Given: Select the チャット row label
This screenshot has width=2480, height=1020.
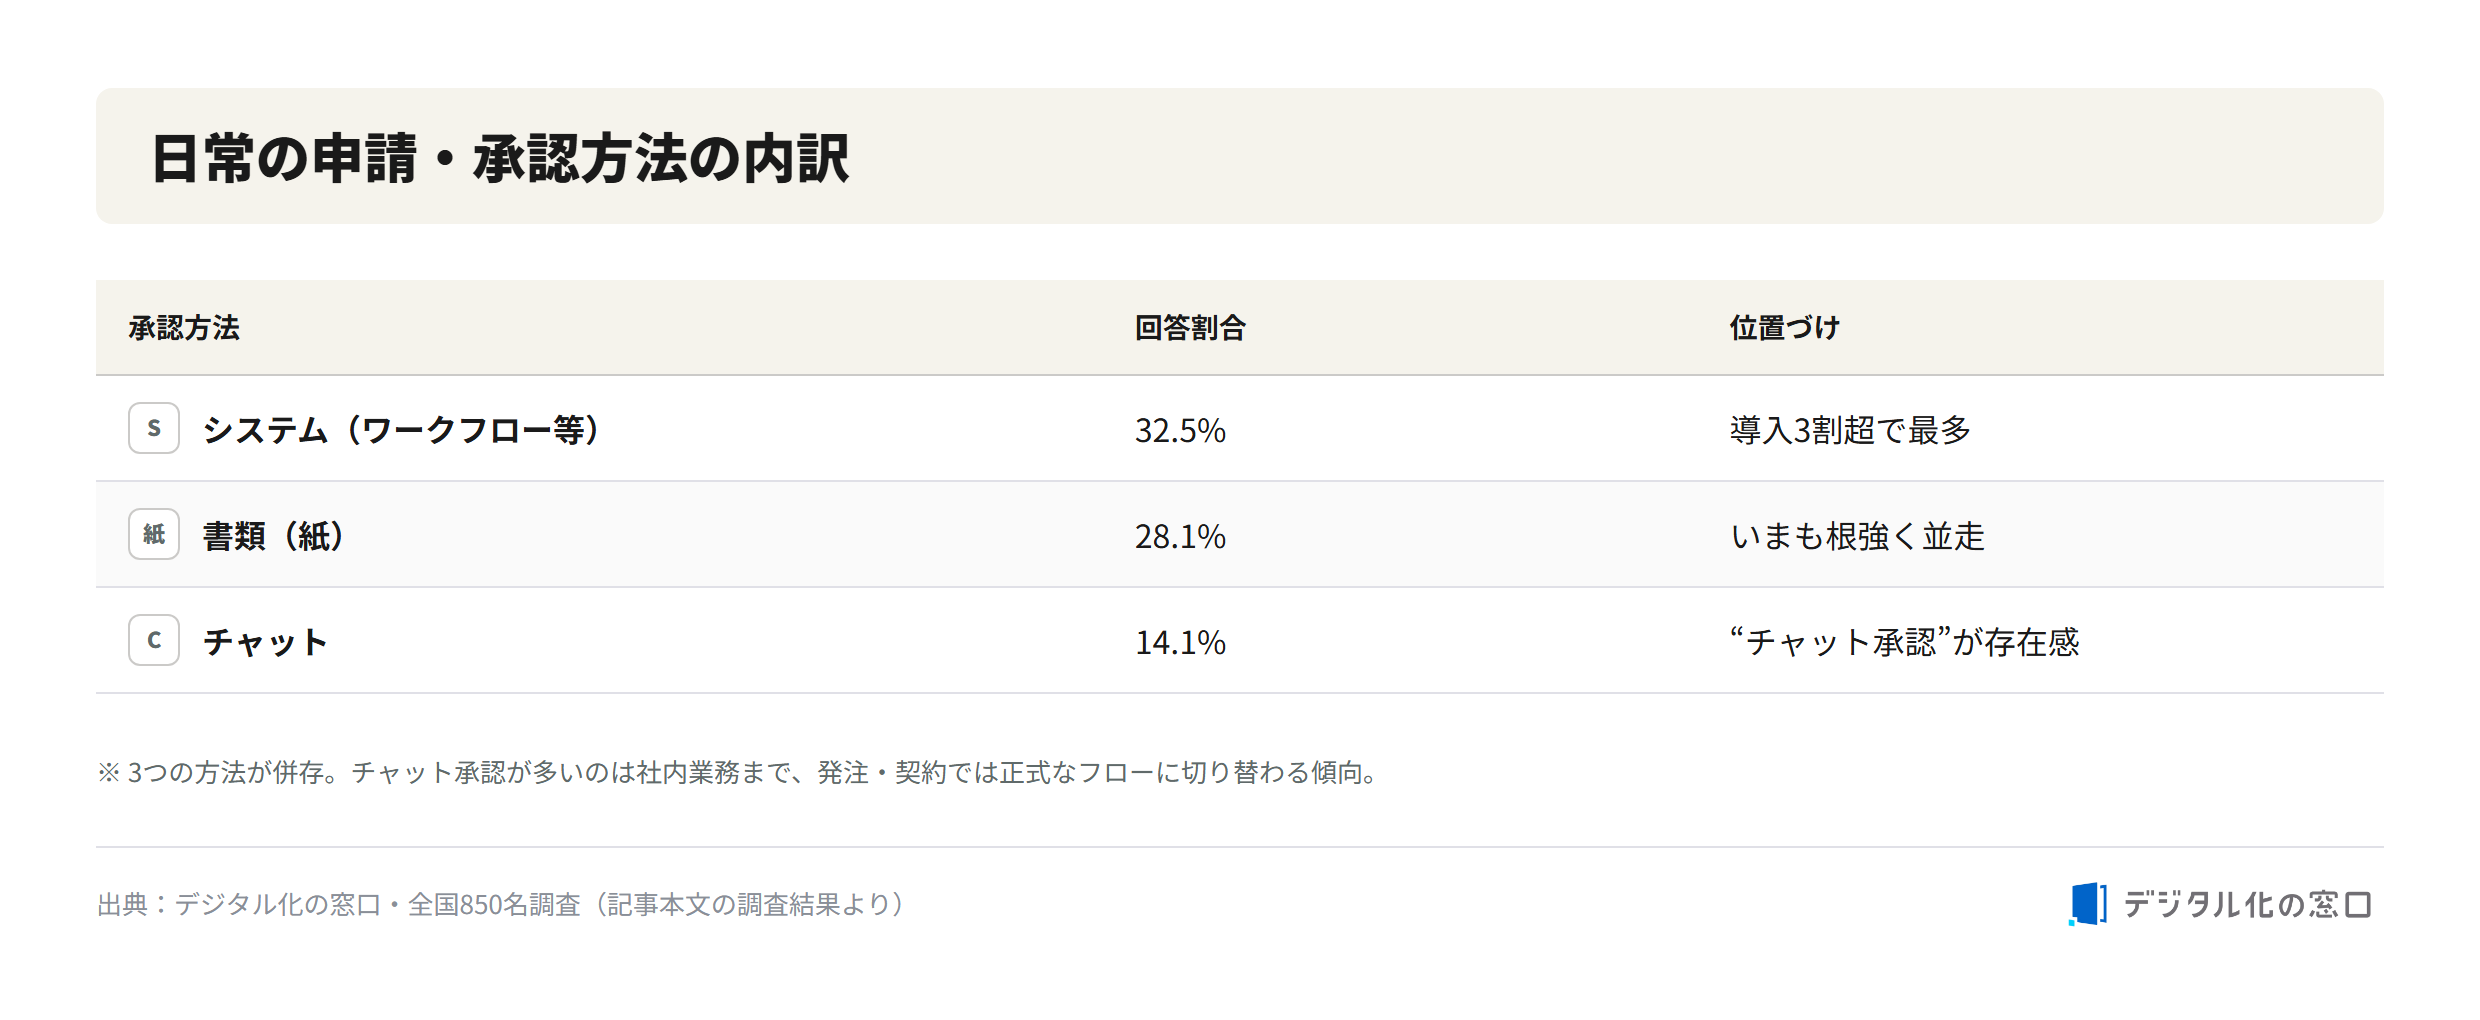Looking at the screenshot, I should (265, 642).
